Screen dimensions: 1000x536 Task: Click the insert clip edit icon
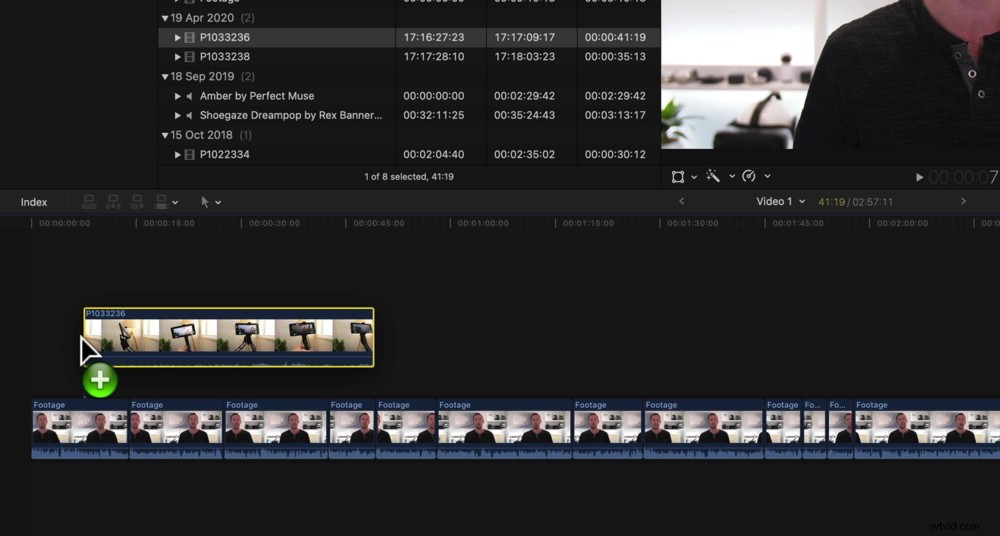[113, 202]
